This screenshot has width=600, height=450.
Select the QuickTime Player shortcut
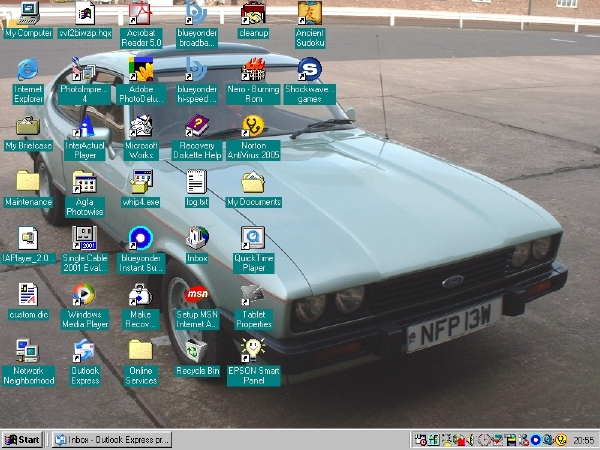click(x=253, y=238)
